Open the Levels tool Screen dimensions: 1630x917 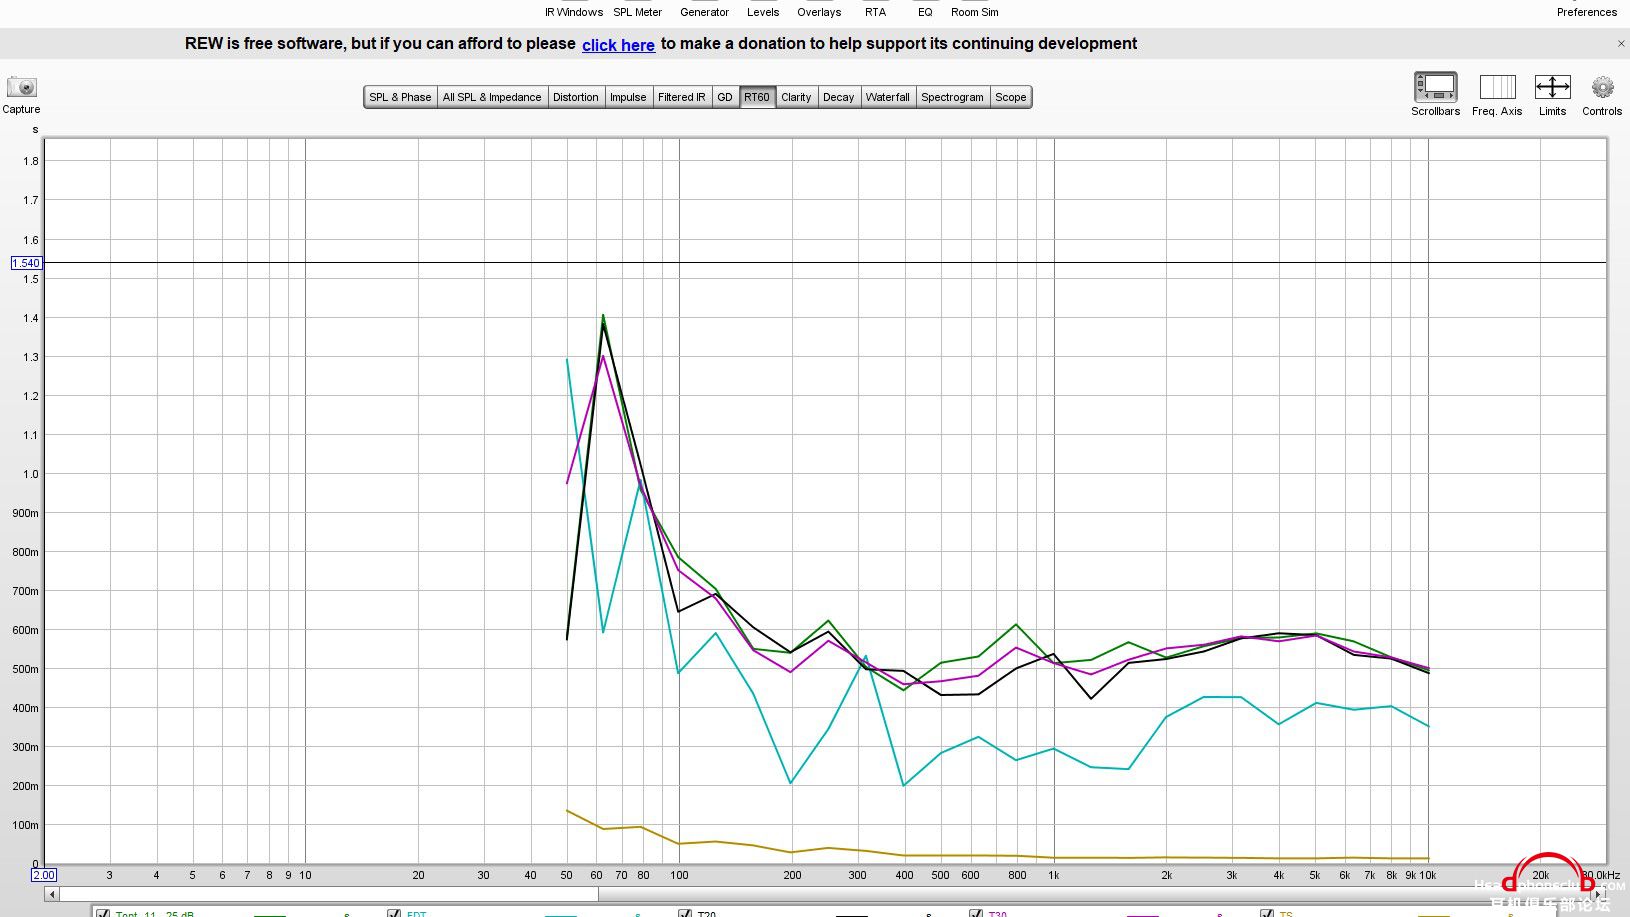coord(763,12)
